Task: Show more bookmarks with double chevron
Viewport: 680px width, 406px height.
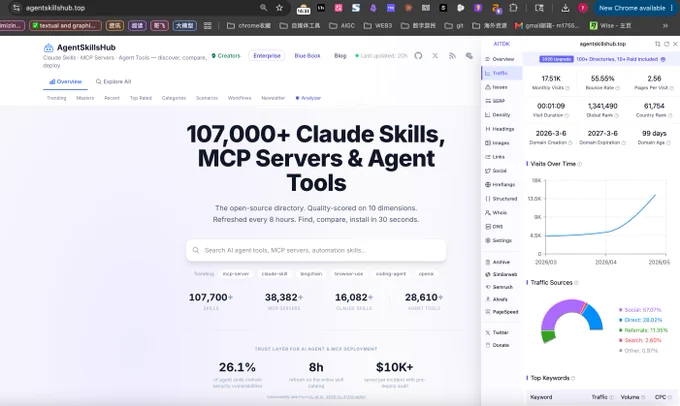Action: pos(665,26)
